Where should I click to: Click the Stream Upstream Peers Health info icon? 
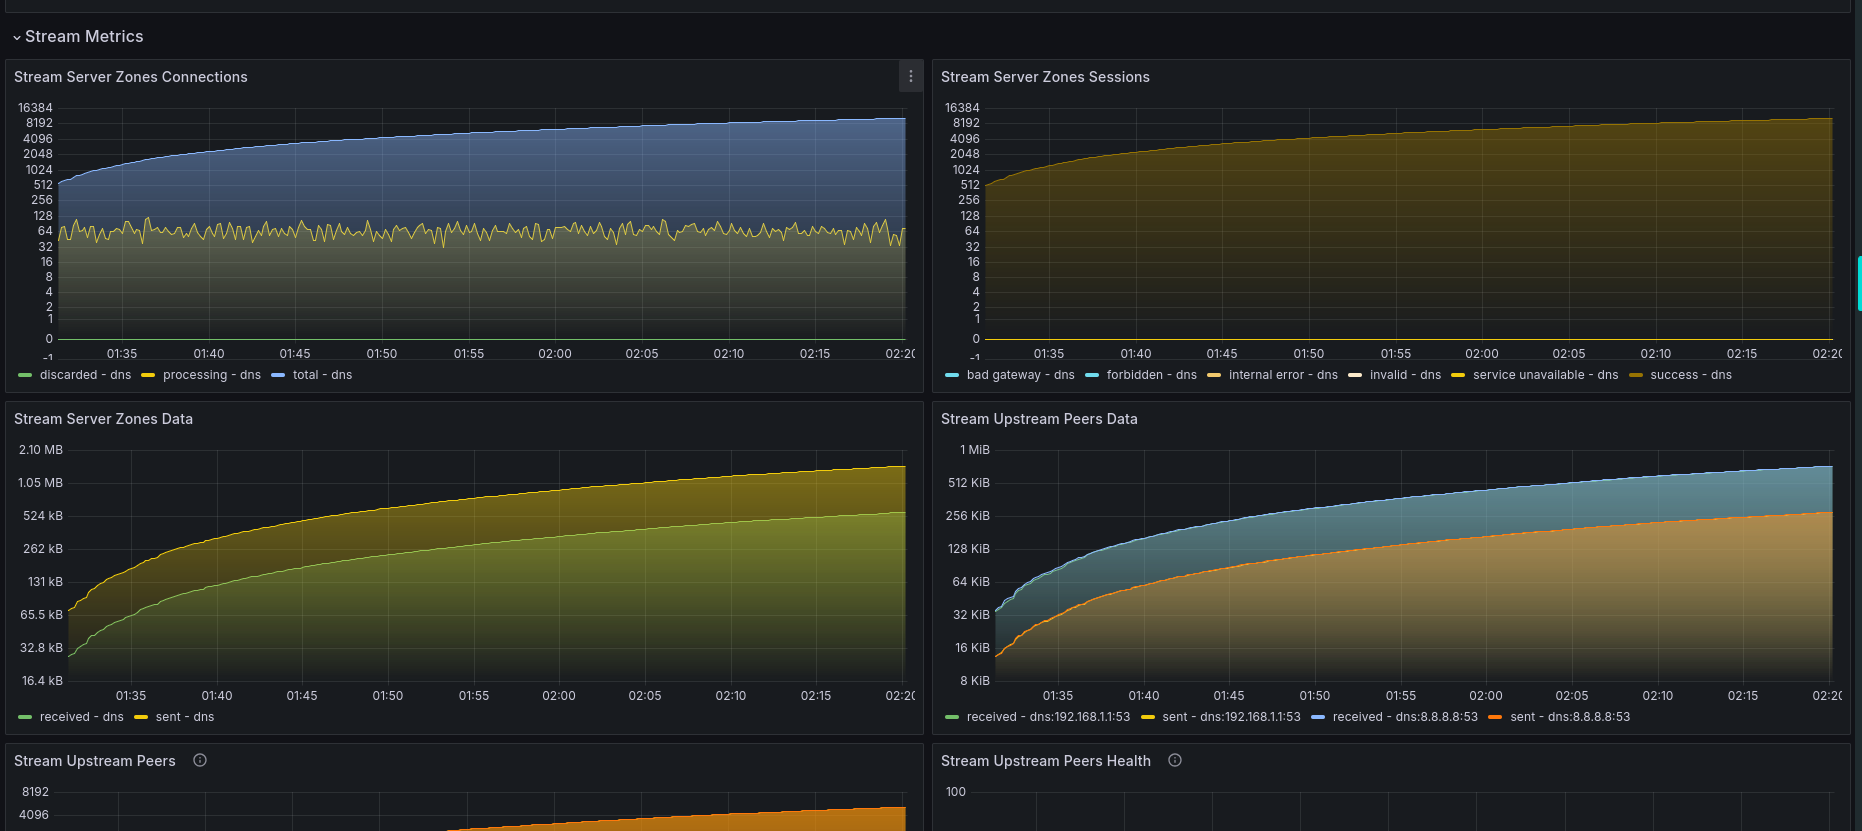tap(1175, 760)
